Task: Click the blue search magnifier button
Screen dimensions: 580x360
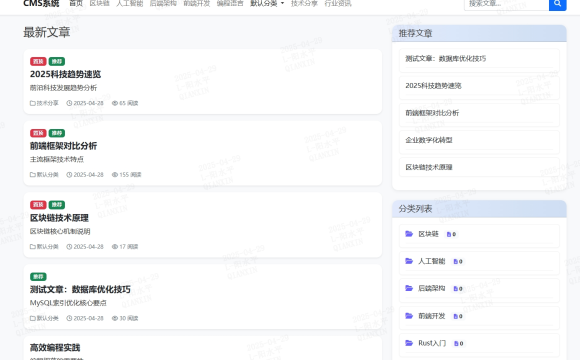Action: coord(557,4)
